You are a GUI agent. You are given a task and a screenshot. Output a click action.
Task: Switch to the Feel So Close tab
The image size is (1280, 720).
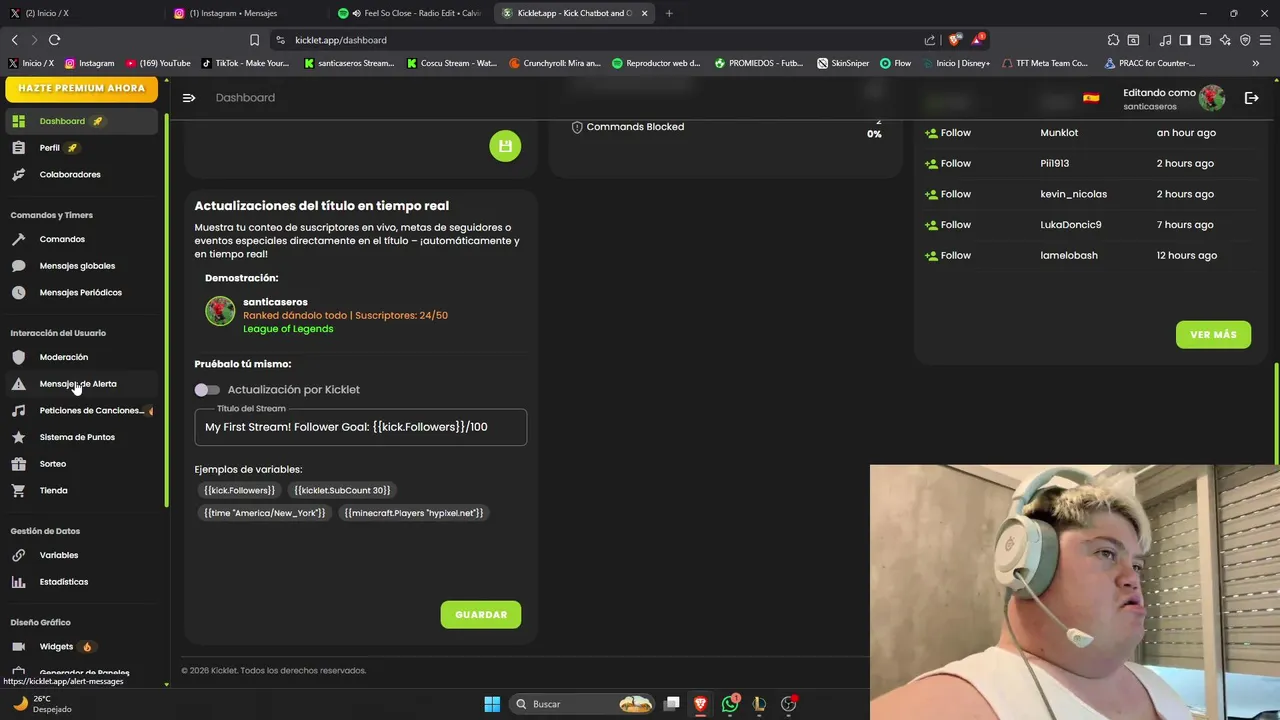tap(410, 13)
